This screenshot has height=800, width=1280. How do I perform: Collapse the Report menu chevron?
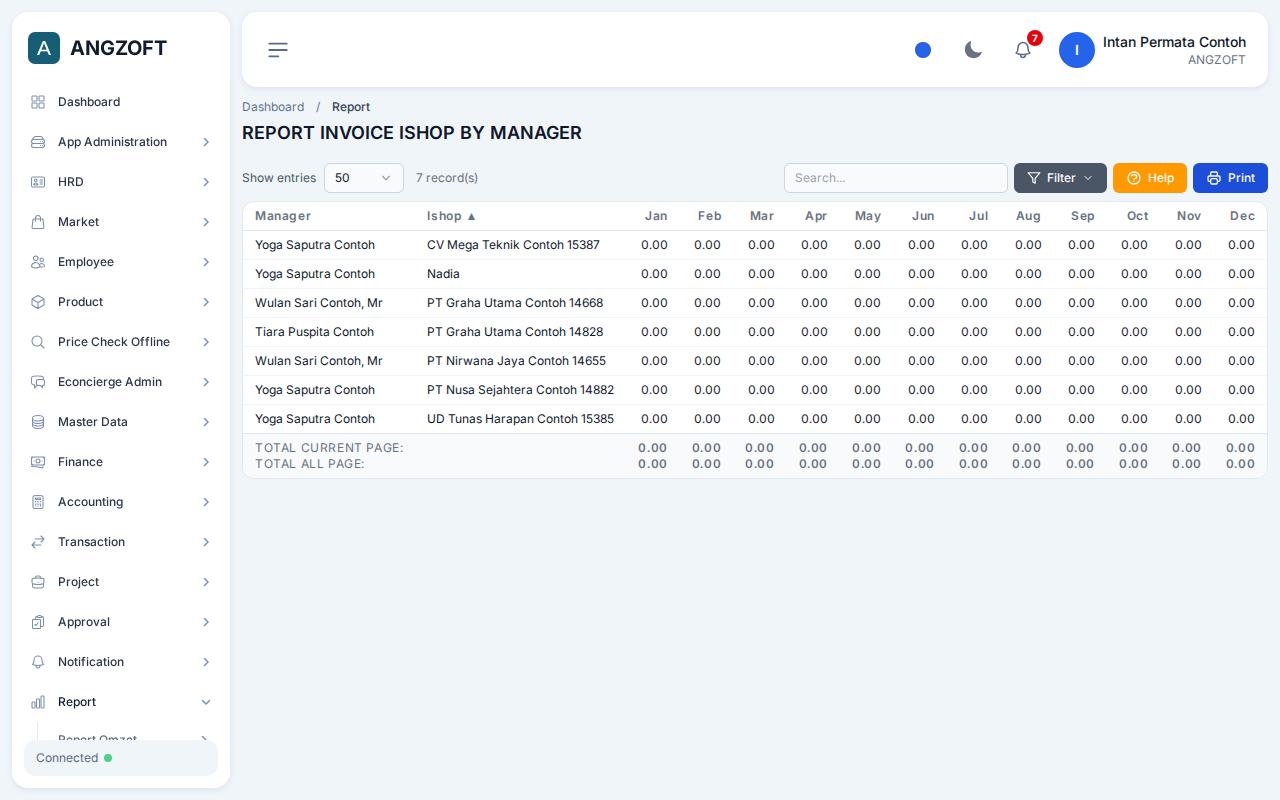coord(206,702)
